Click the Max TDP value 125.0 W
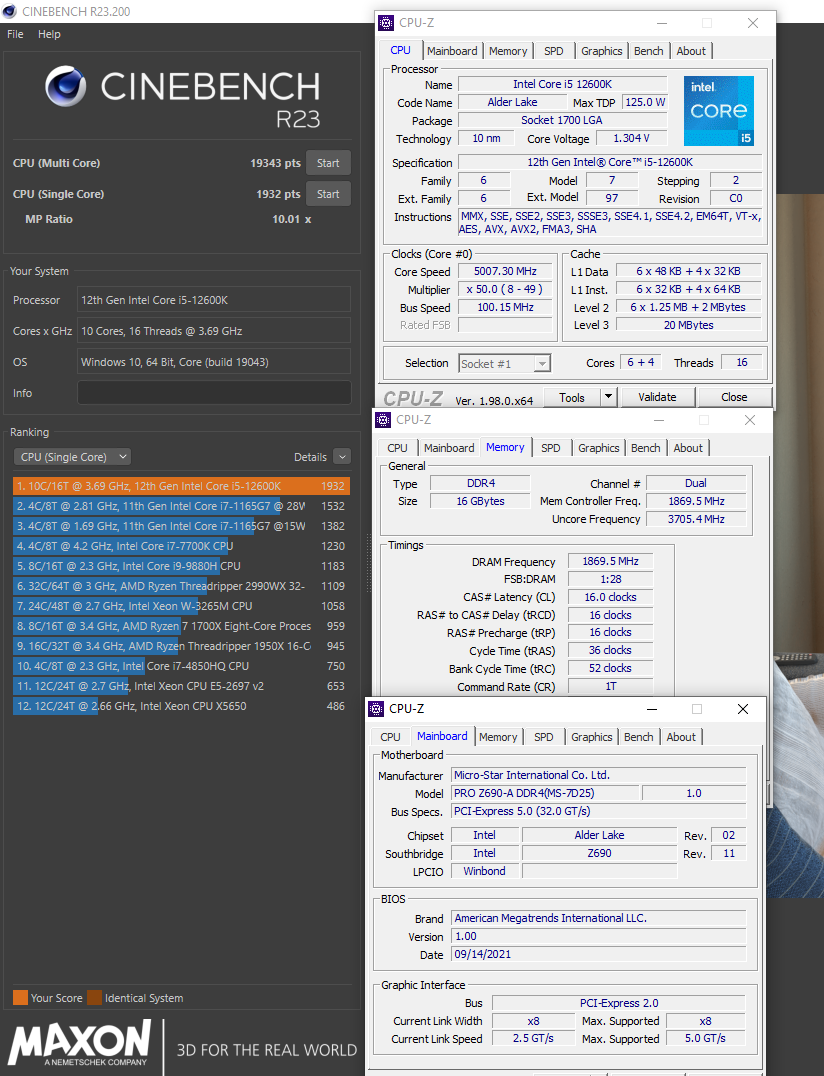 point(645,102)
